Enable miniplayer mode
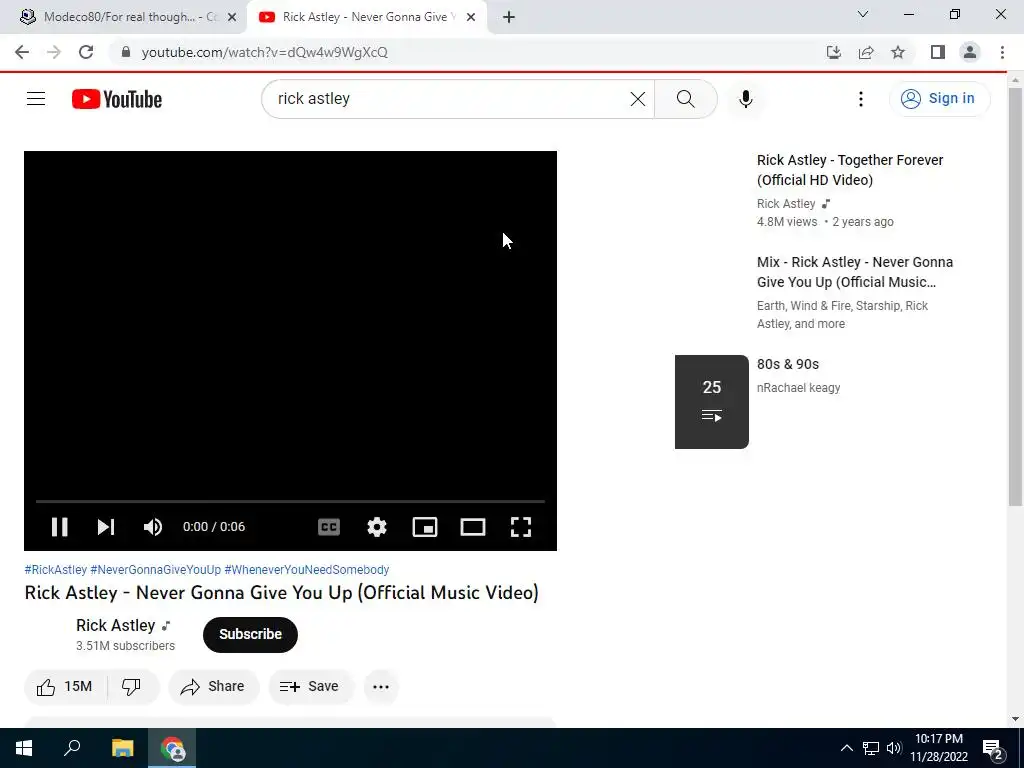 pos(425,527)
